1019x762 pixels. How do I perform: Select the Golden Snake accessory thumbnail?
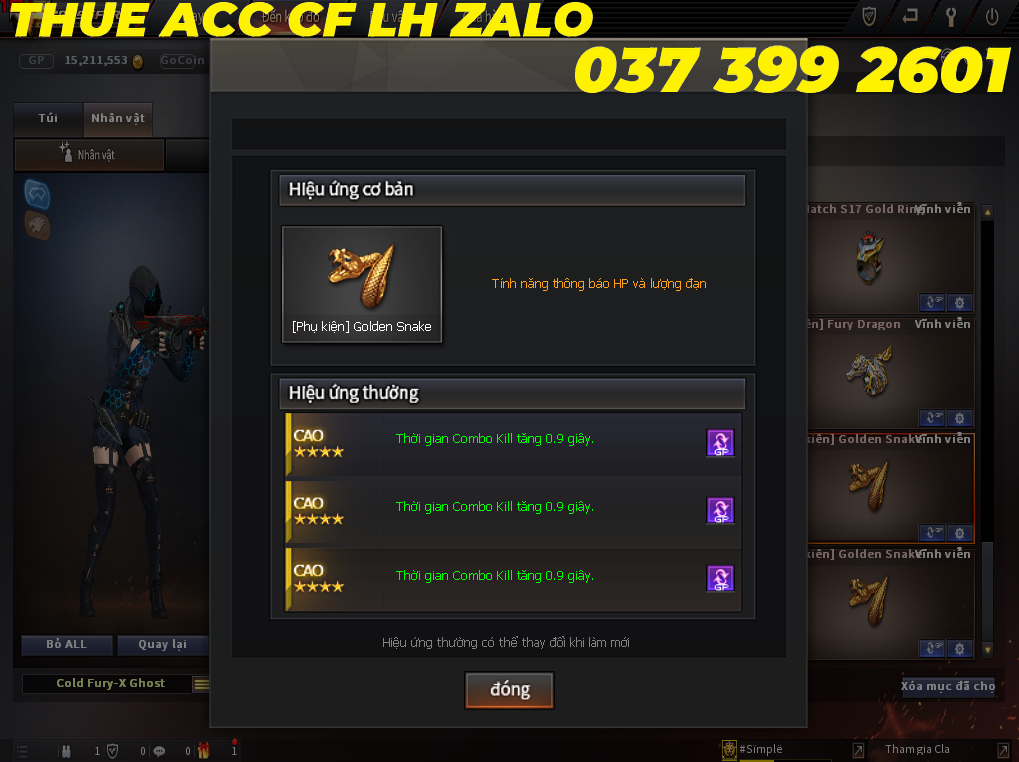[362, 284]
